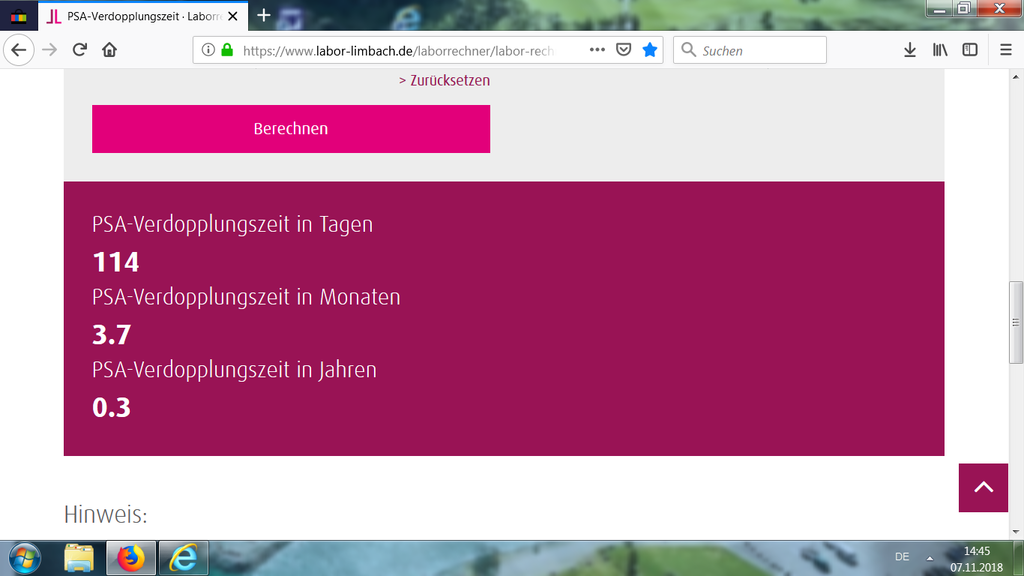This screenshot has width=1024, height=576.
Task: Open File Explorer from taskbar
Action: [x=79, y=558]
